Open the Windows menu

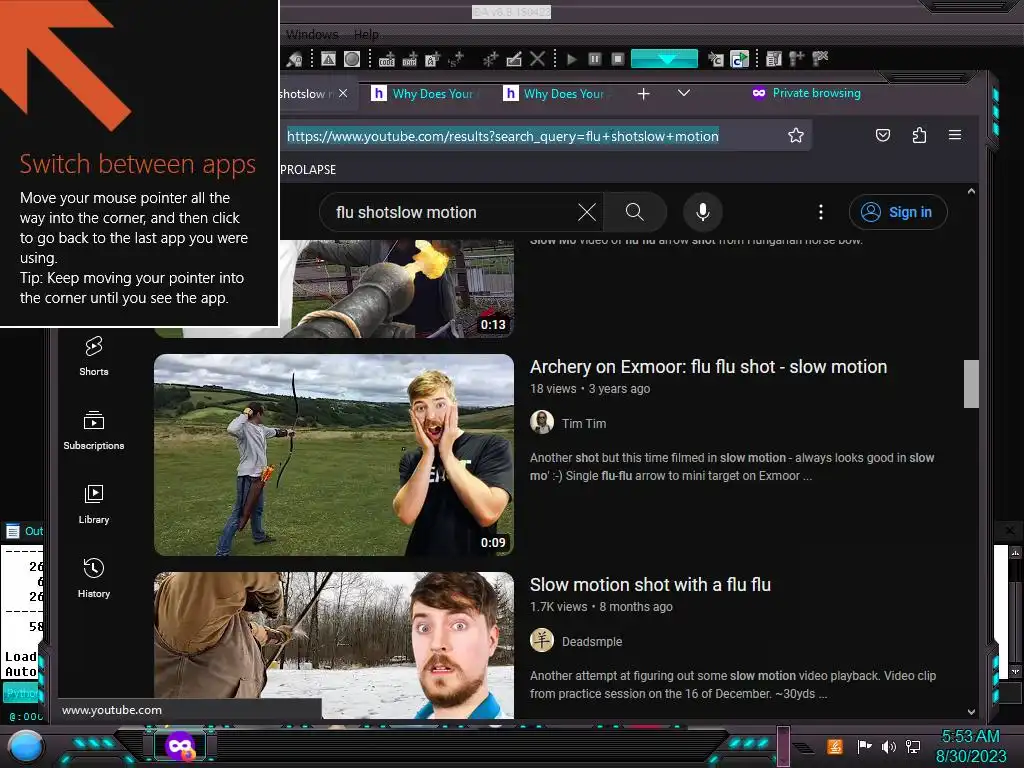pos(312,34)
